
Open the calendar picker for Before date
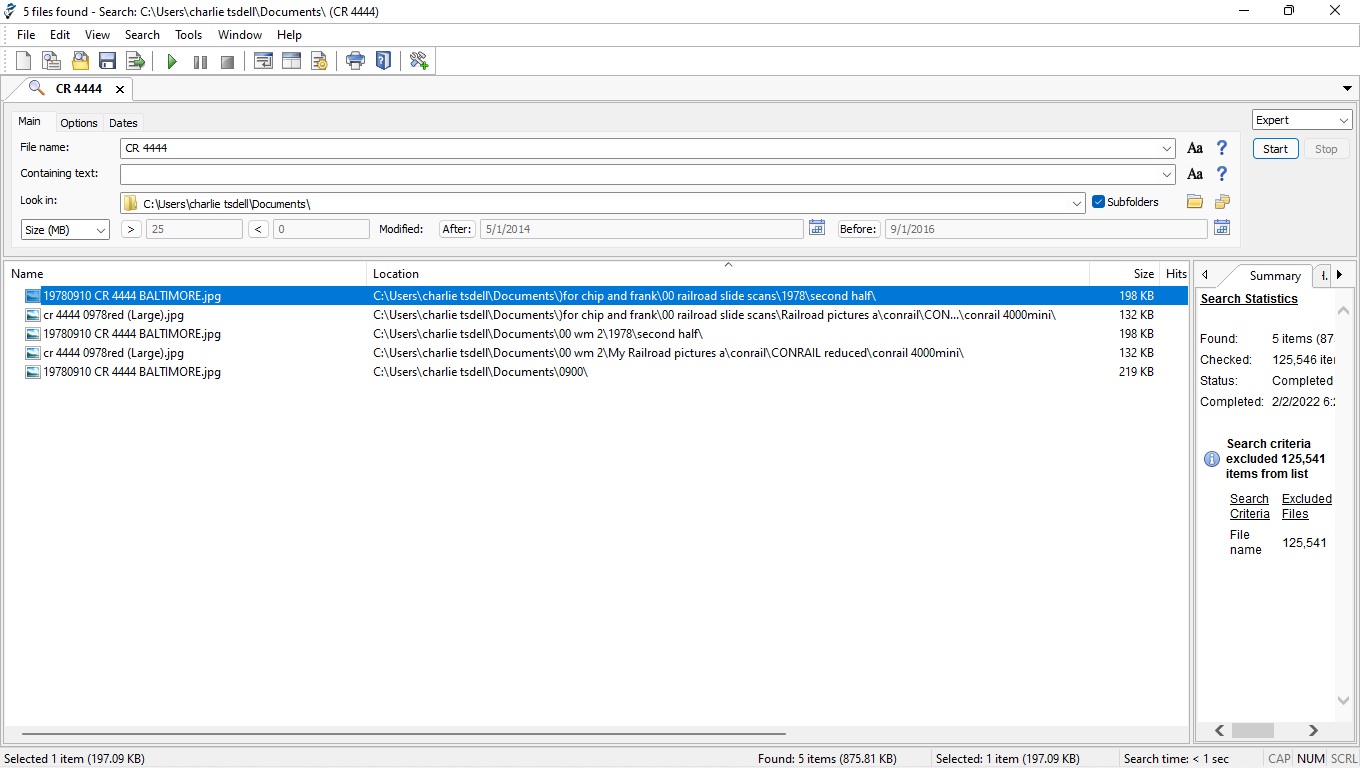tap(1221, 228)
